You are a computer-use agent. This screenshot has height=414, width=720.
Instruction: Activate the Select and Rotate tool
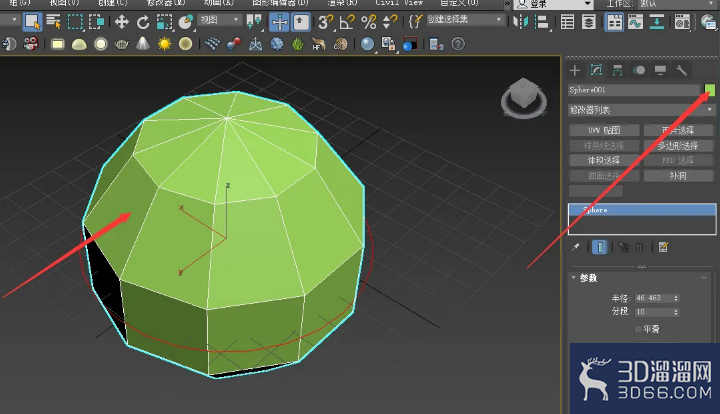tap(143, 22)
